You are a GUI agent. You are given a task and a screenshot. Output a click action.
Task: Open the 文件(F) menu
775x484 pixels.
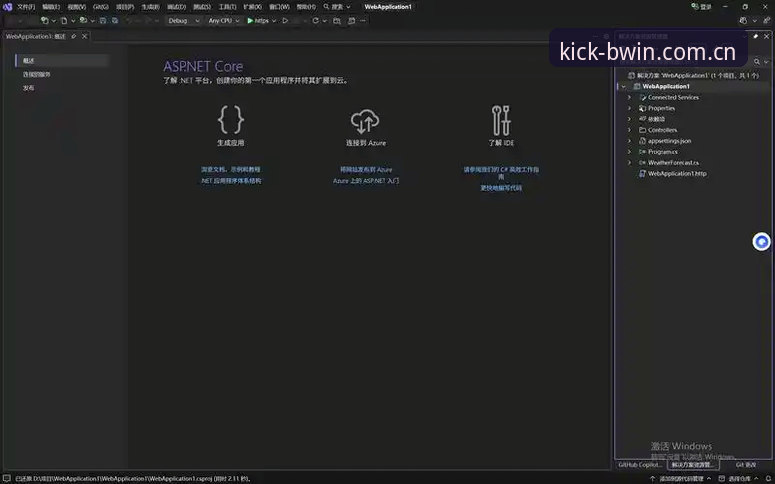point(26,7)
